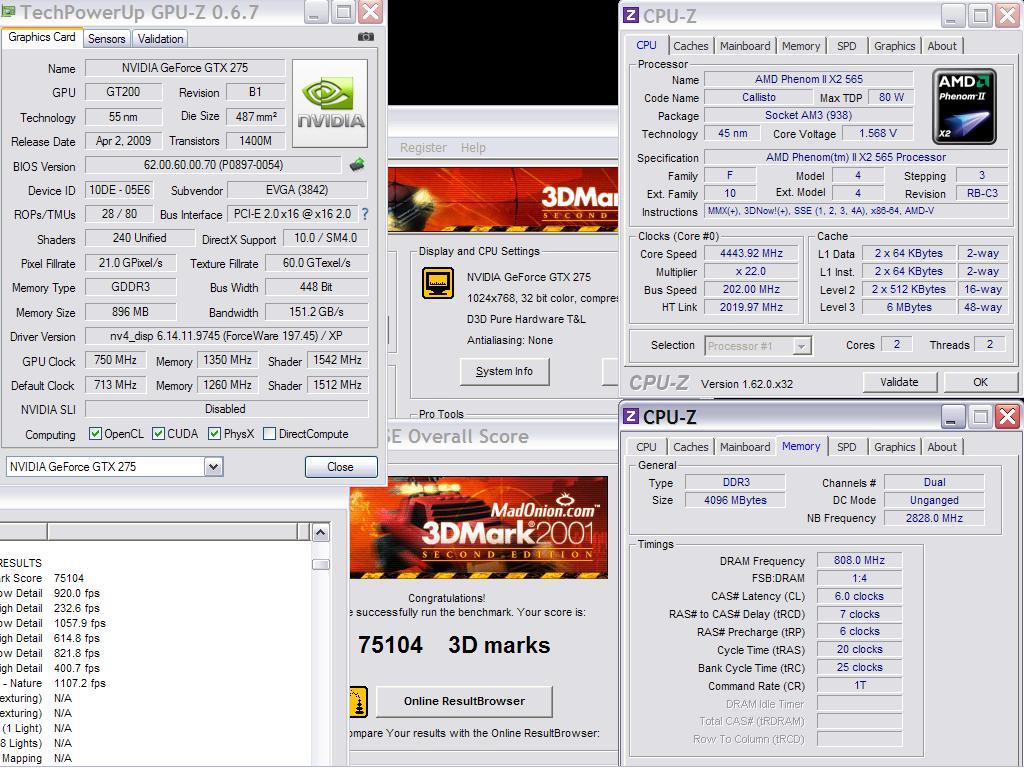This screenshot has height=768, width=1024.
Task: Open the Caches tab in top CPU-Z
Action: coord(691,46)
